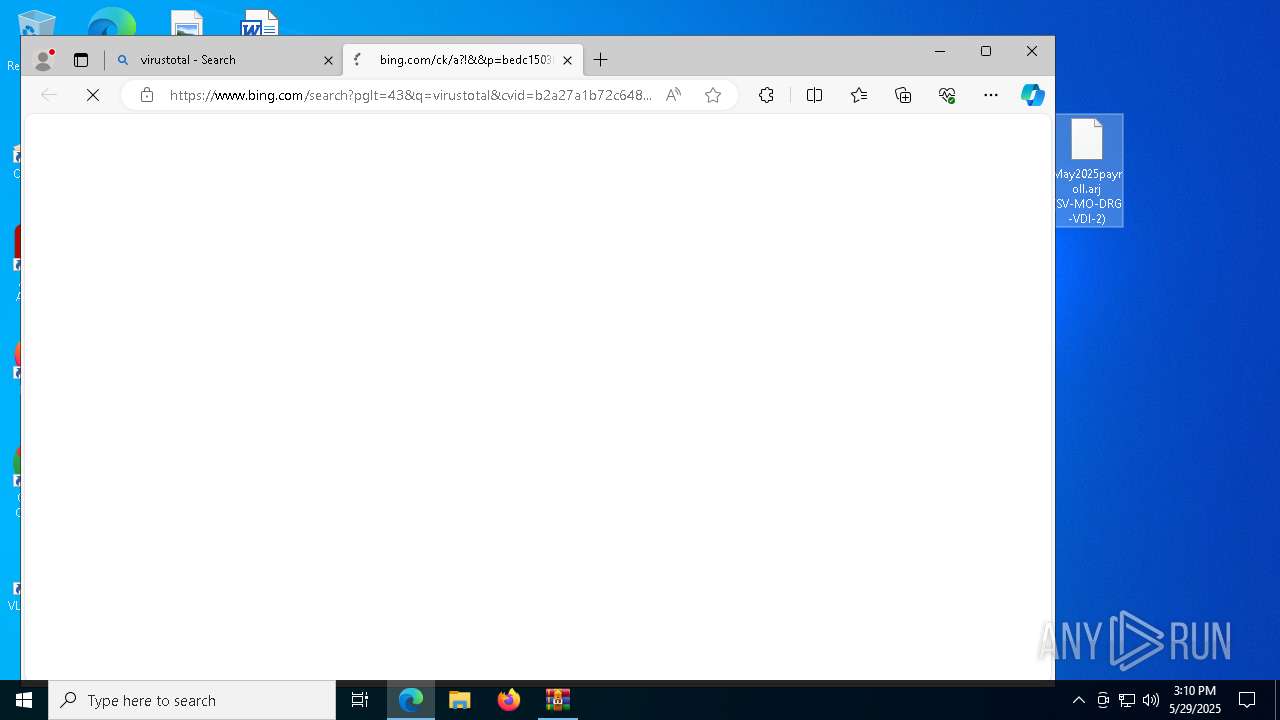Open the Extensions puzzle icon
Screen dimensions: 1280x720
pyautogui.click(x=766, y=95)
